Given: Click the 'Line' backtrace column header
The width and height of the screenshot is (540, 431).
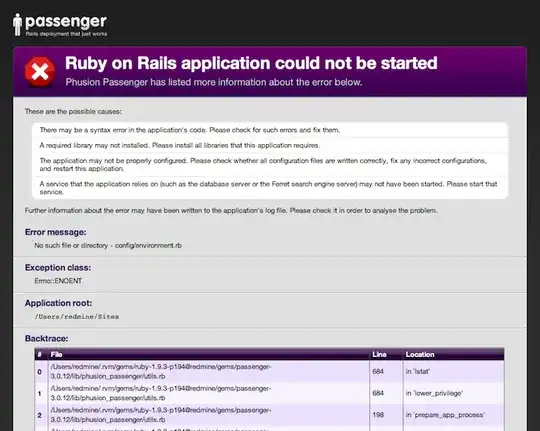Looking at the screenshot, I should (x=379, y=355).
